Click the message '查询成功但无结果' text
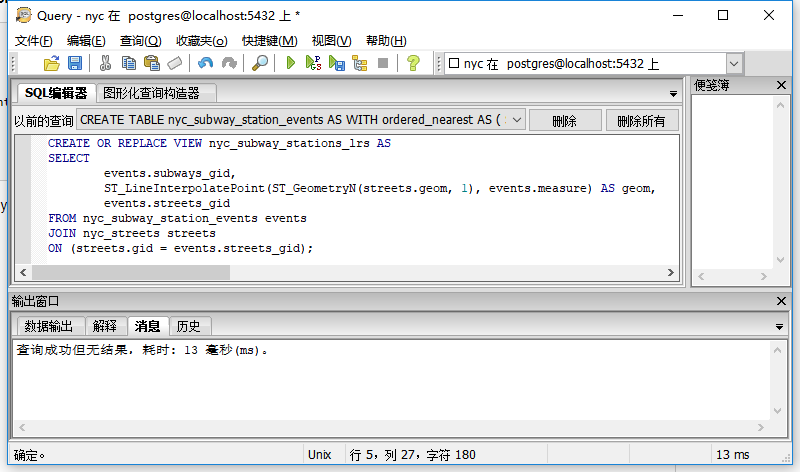800x472 pixels. [x=71, y=350]
